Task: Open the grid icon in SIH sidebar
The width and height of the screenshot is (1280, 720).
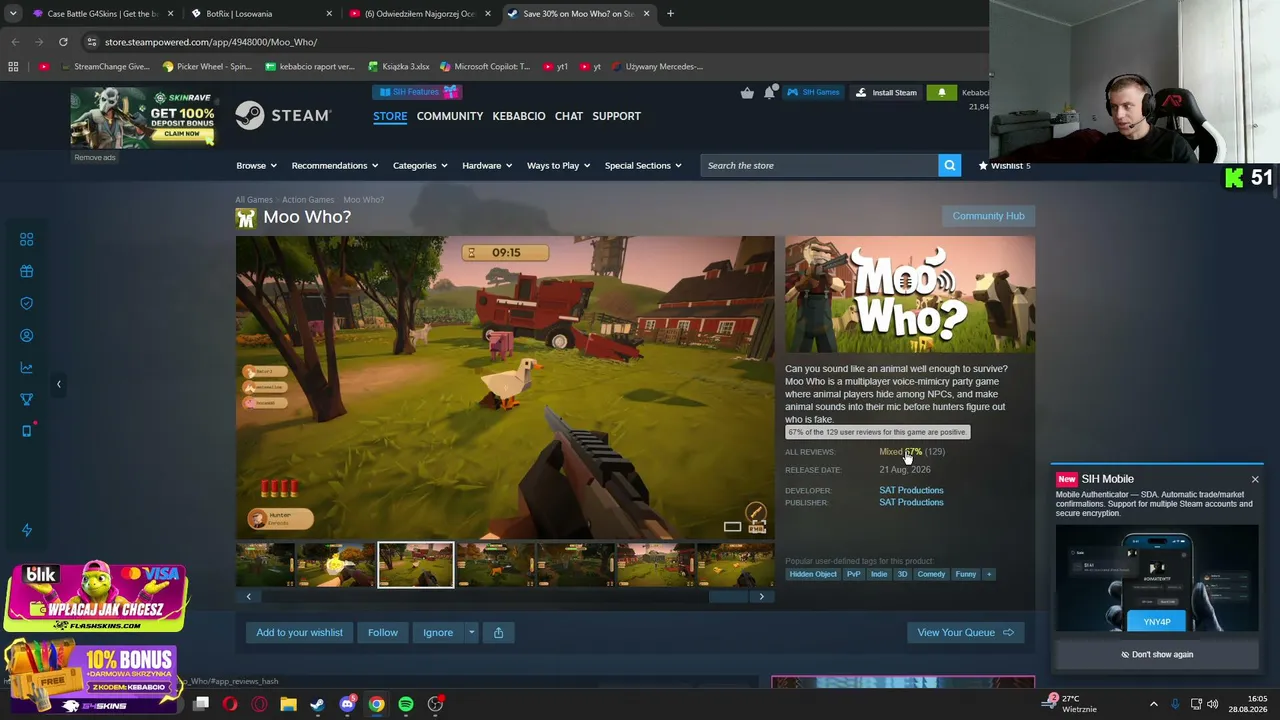Action: (27, 239)
